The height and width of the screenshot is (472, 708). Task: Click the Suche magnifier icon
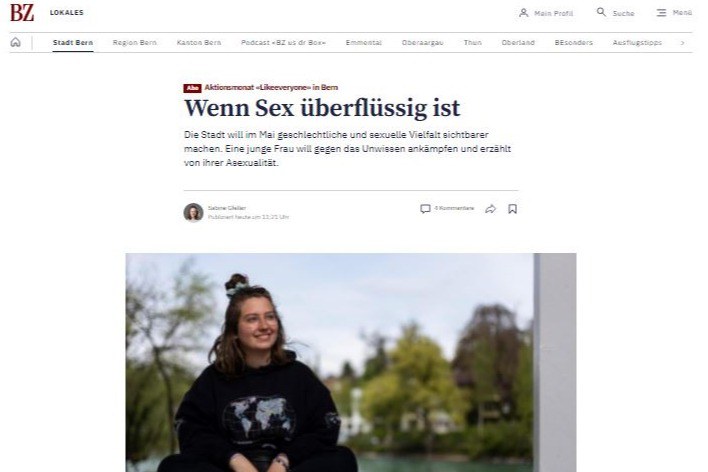point(601,12)
